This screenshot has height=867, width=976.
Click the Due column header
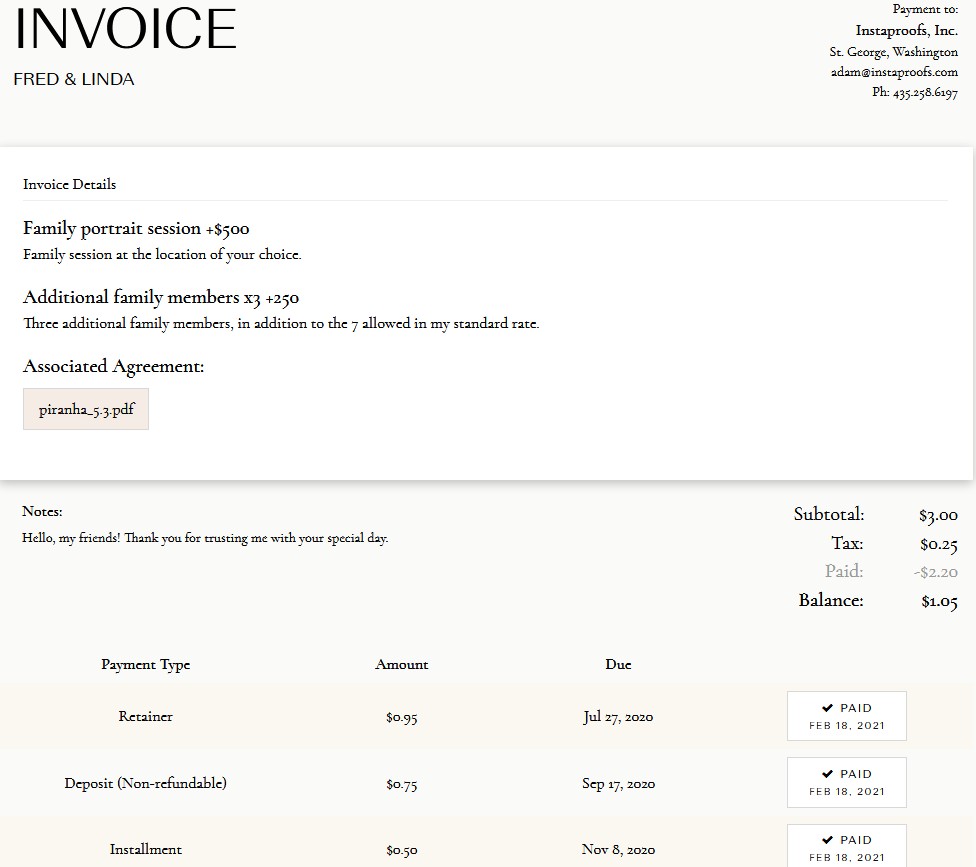pyautogui.click(x=618, y=665)
